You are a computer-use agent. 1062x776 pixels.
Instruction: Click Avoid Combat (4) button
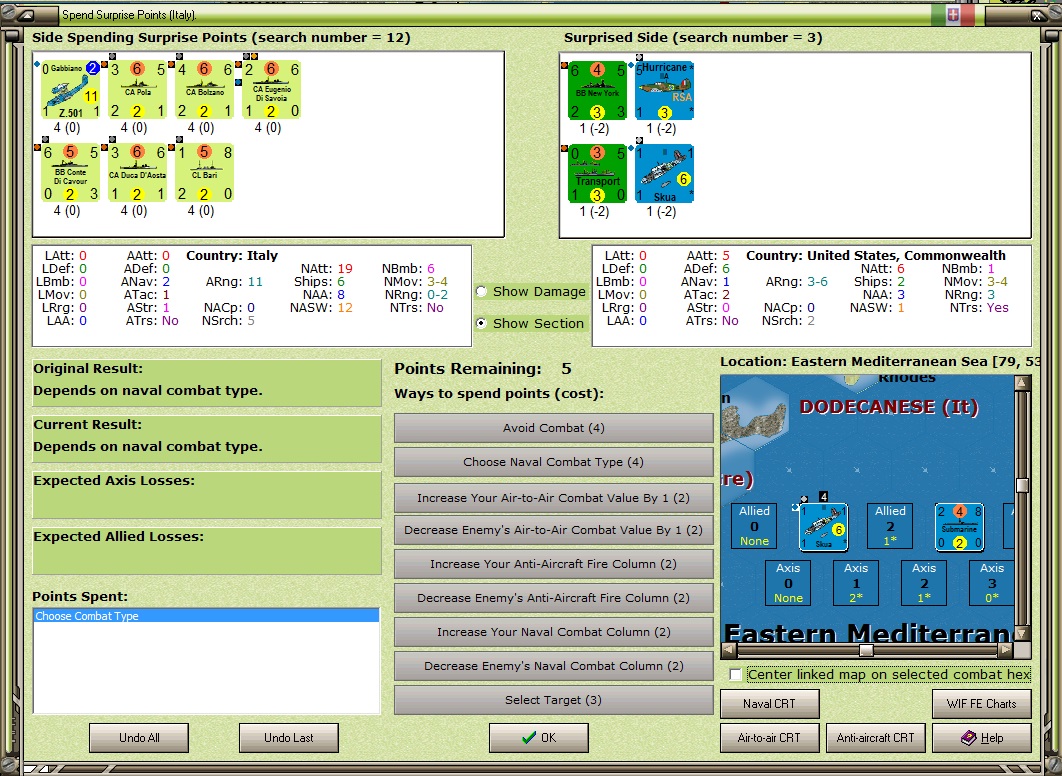(x=553, y=428)
